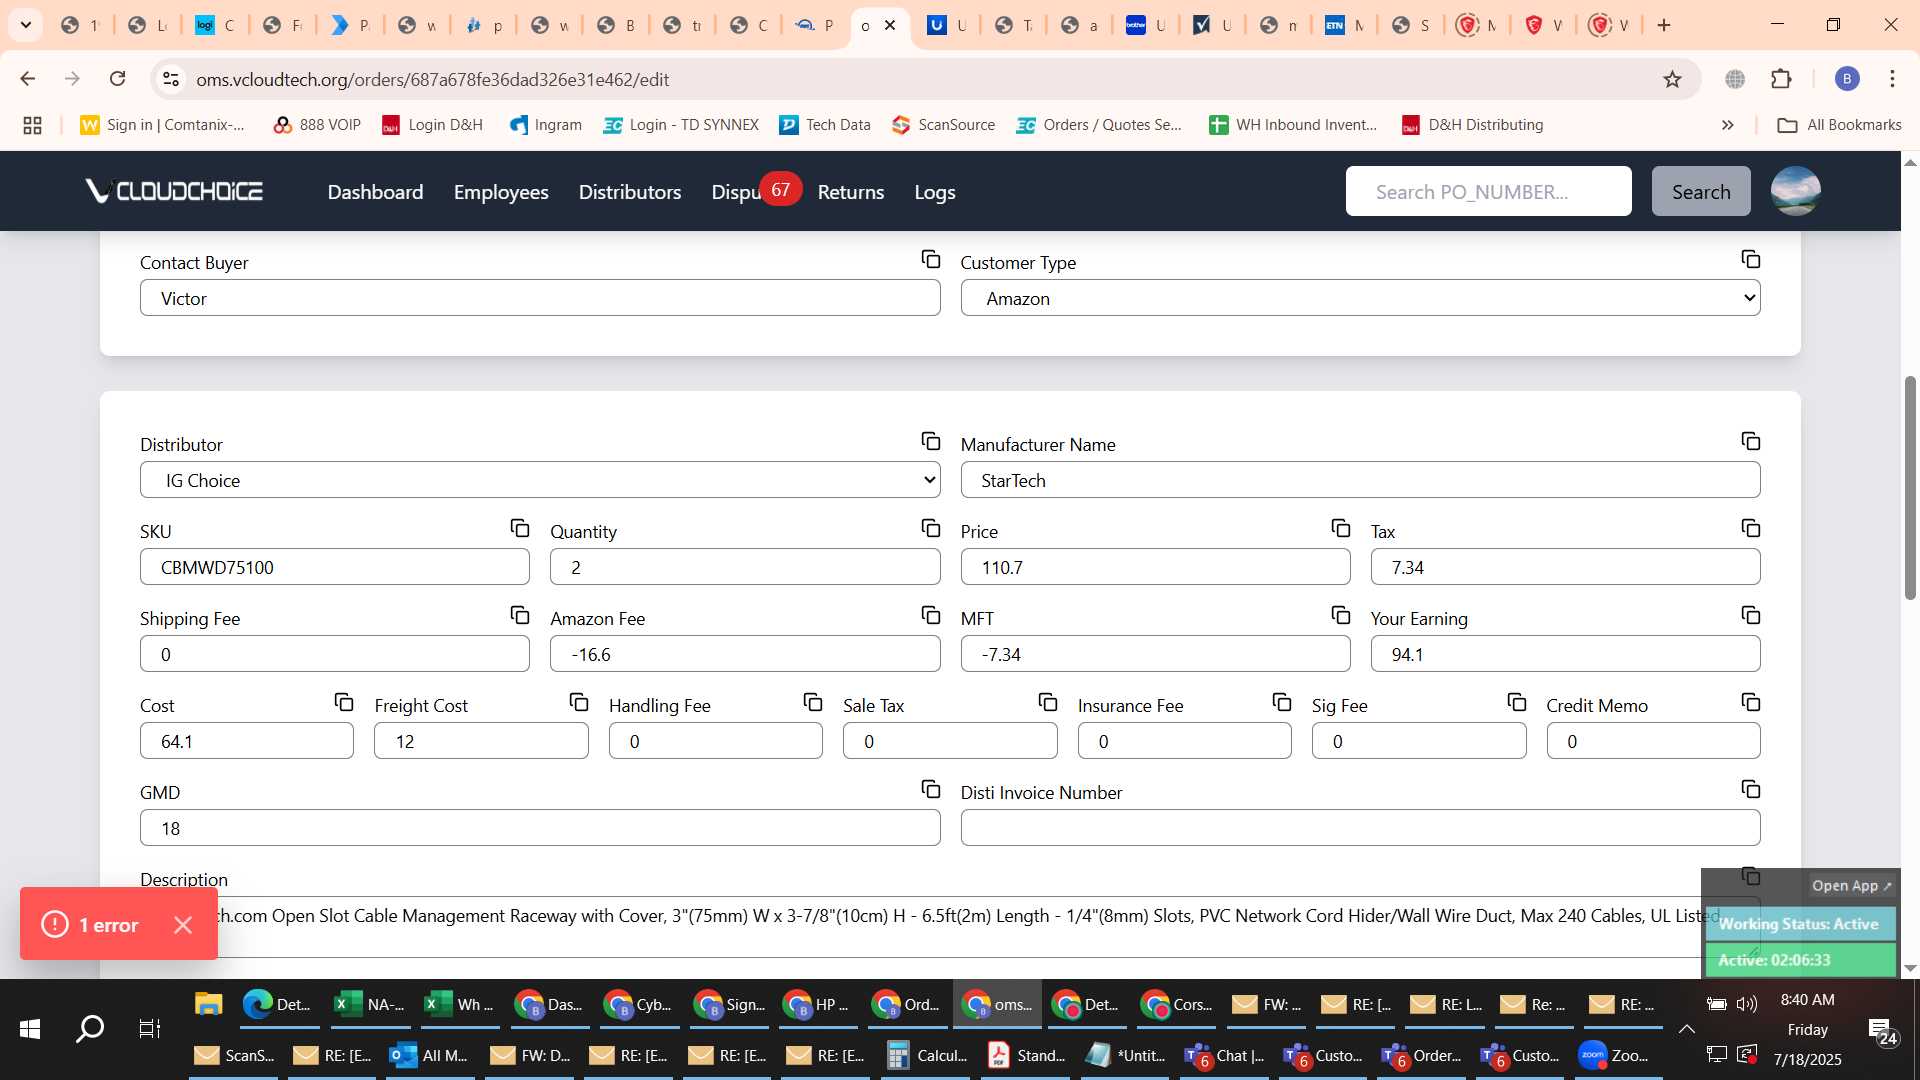Open the Employees menu item
The image size is (1920, 1080).
[x=501, y=192]
